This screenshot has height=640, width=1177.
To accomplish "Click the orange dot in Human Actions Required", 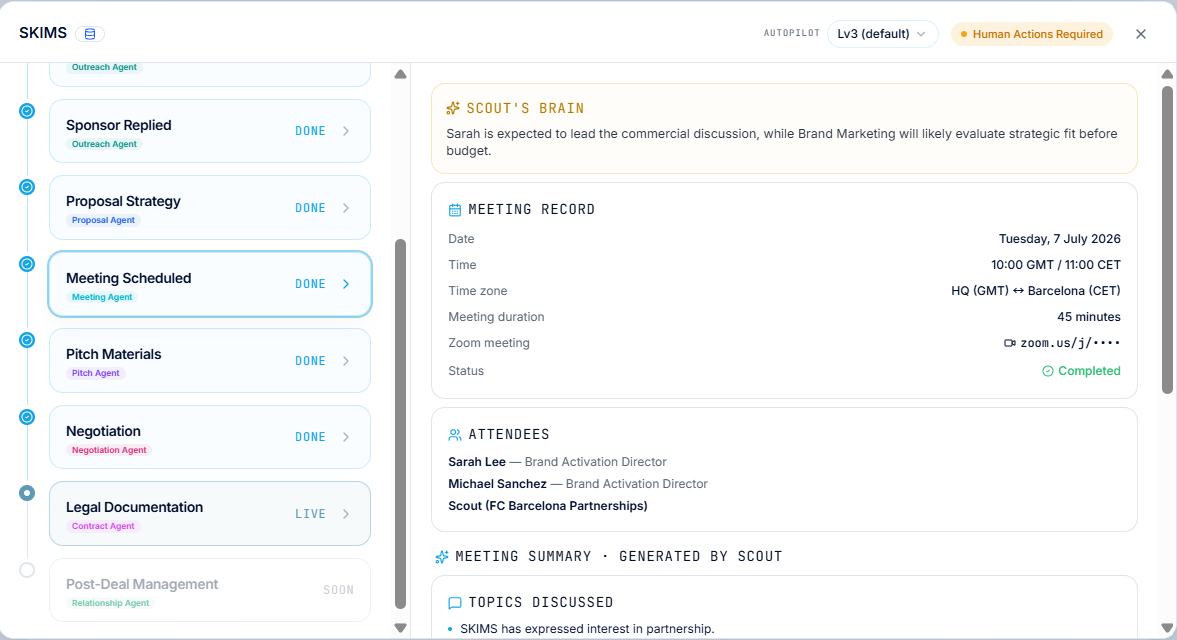I will 964,35.
